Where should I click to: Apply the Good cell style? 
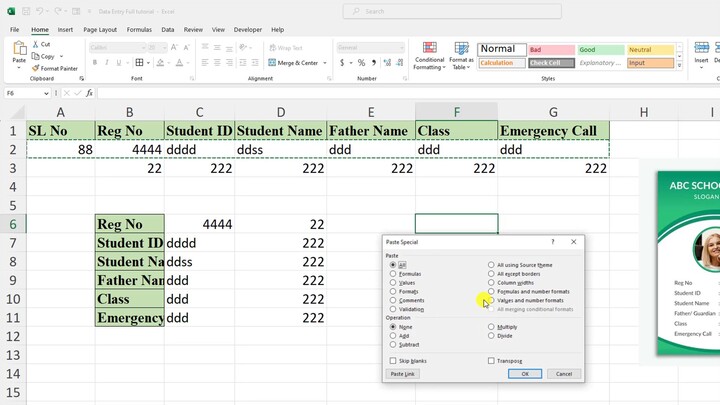(x=601, y=50)
